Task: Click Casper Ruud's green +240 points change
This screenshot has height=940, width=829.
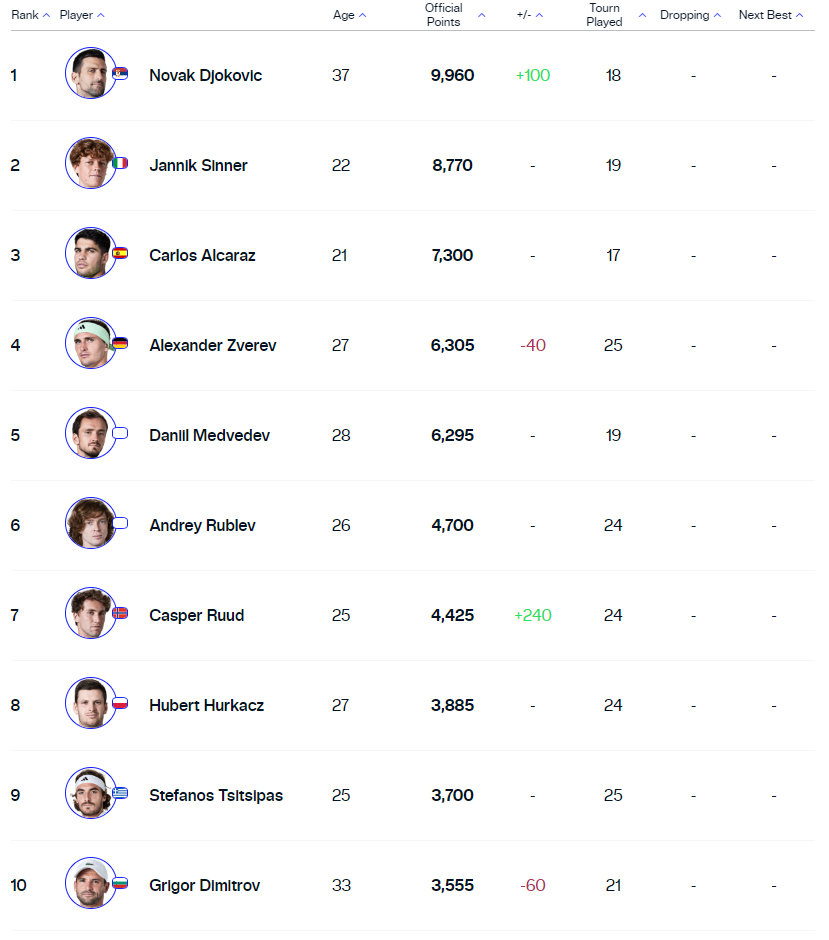Action: [532, 615]
